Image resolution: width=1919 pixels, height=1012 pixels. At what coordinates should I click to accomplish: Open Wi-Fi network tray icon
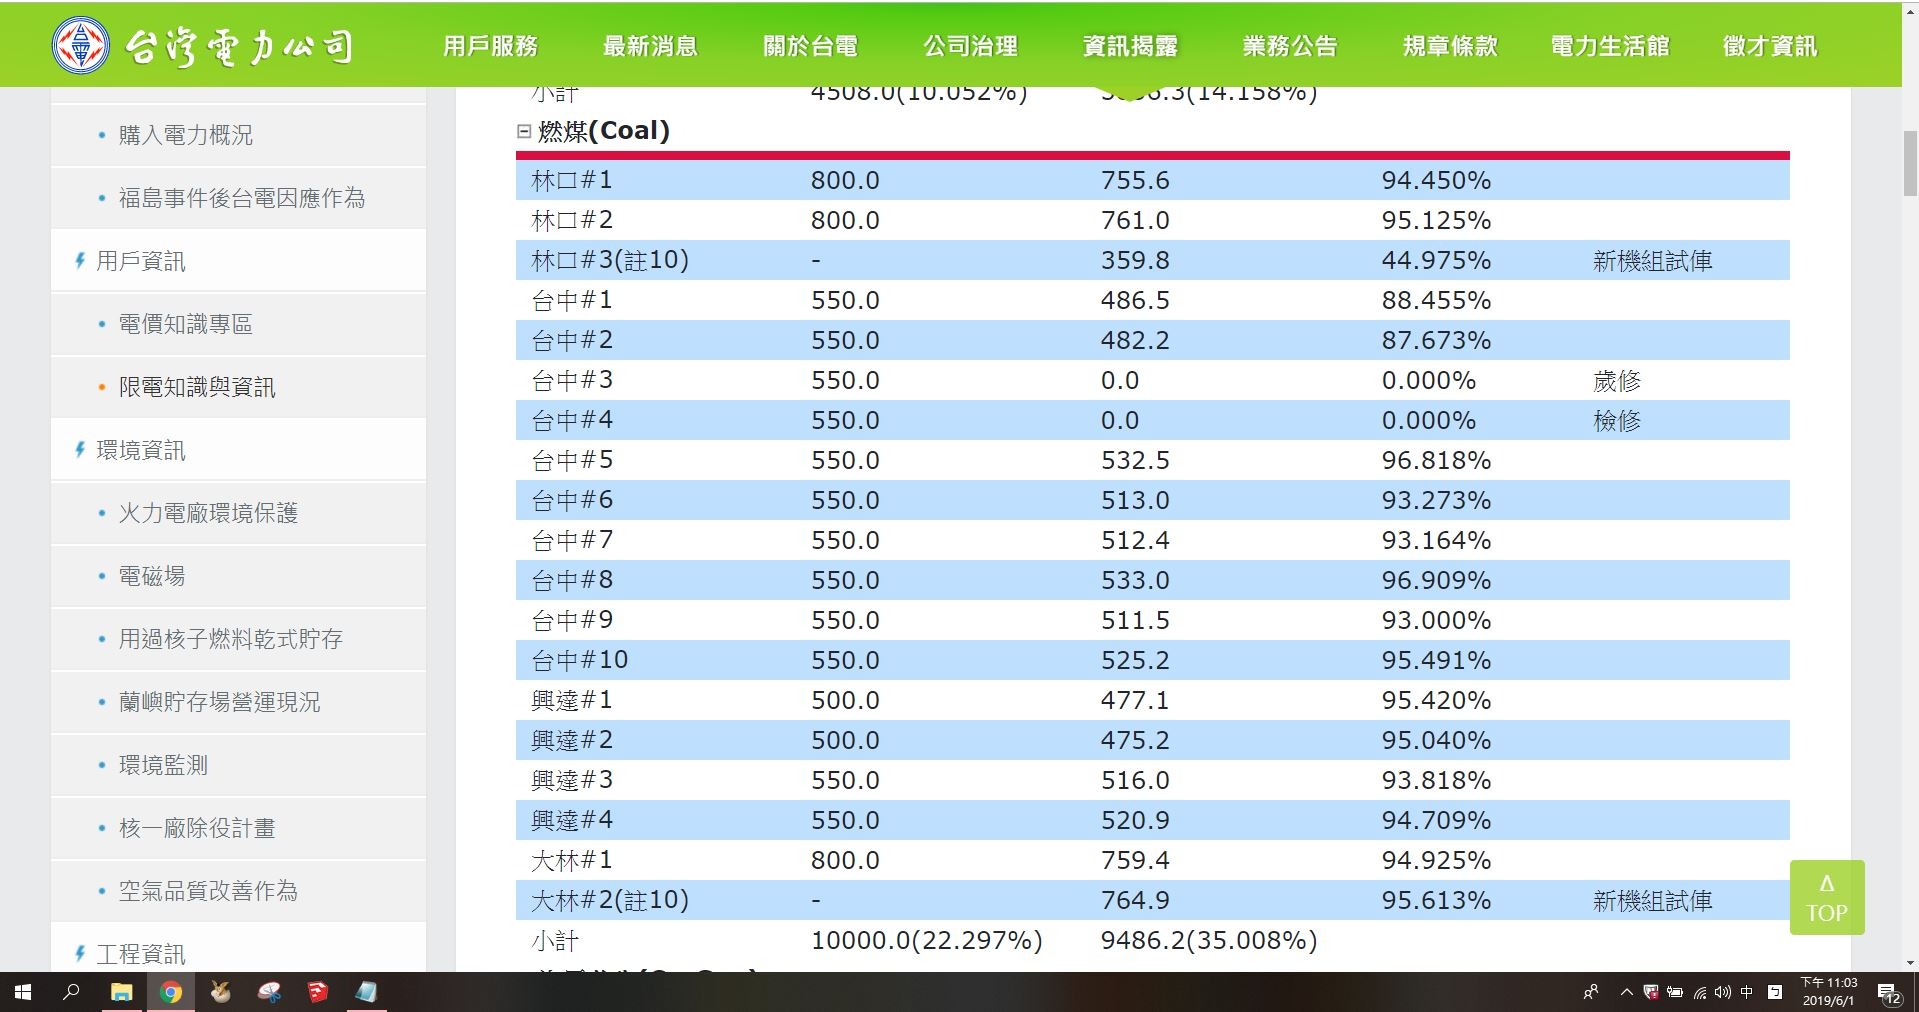coord(1699,992)
